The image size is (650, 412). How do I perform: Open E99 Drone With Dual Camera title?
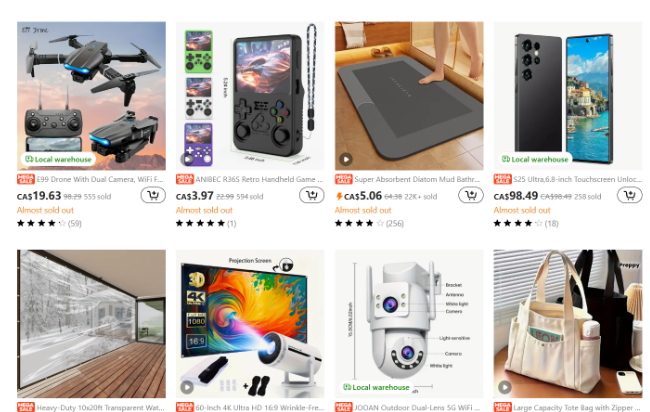tap(100, 179)
